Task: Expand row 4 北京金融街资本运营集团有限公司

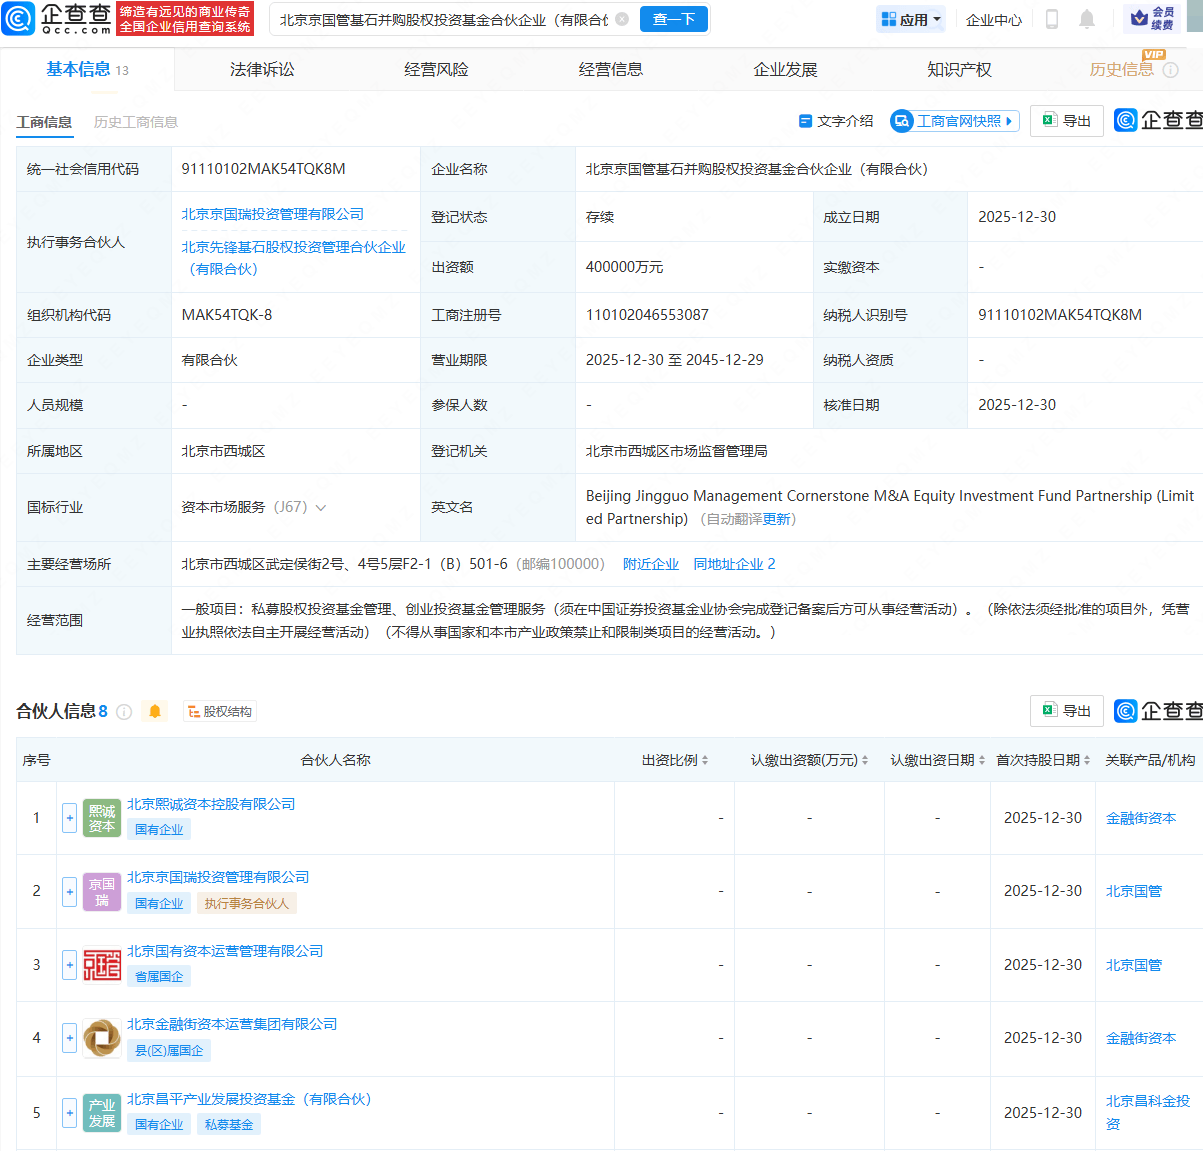Action: [69, 1038]
